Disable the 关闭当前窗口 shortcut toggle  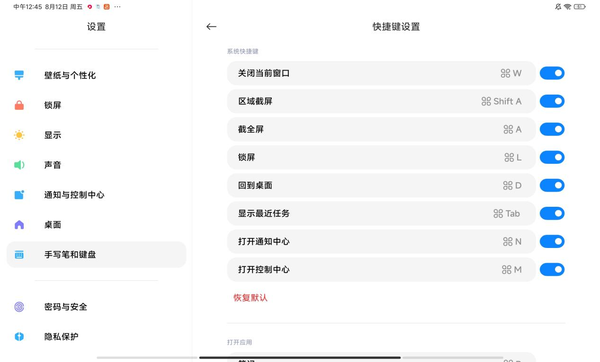(x=552, y=73)
